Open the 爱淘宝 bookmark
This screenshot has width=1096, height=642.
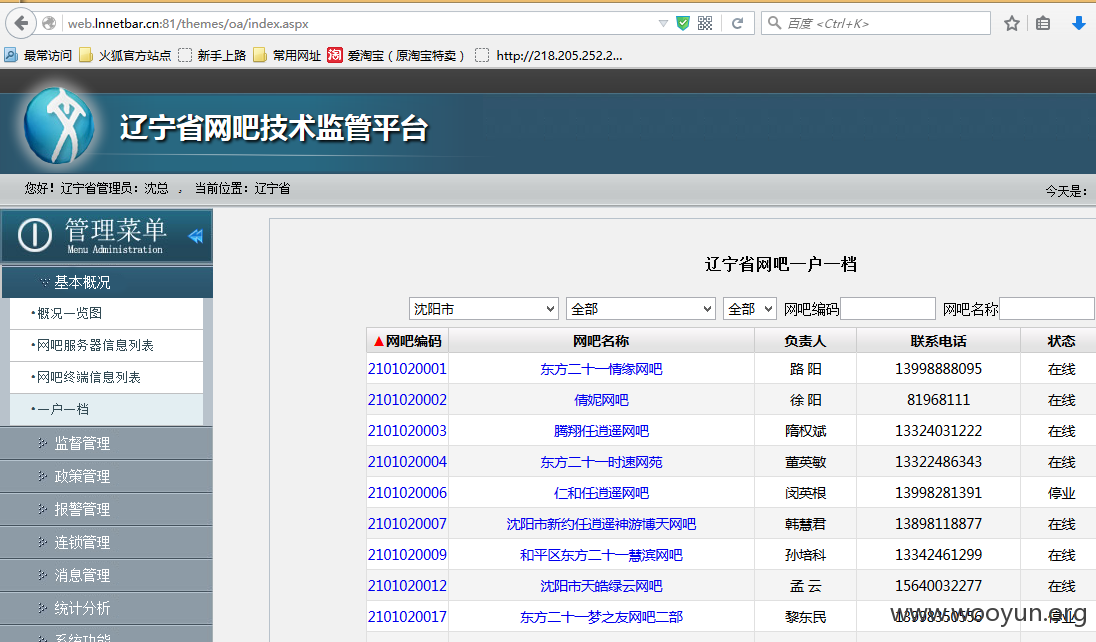(396, 55)
